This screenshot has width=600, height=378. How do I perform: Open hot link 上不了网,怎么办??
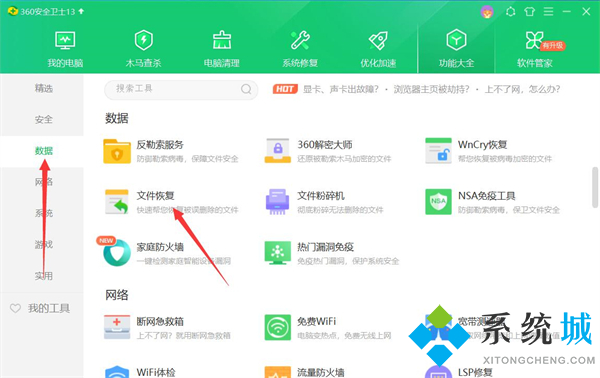click(522, 90)
